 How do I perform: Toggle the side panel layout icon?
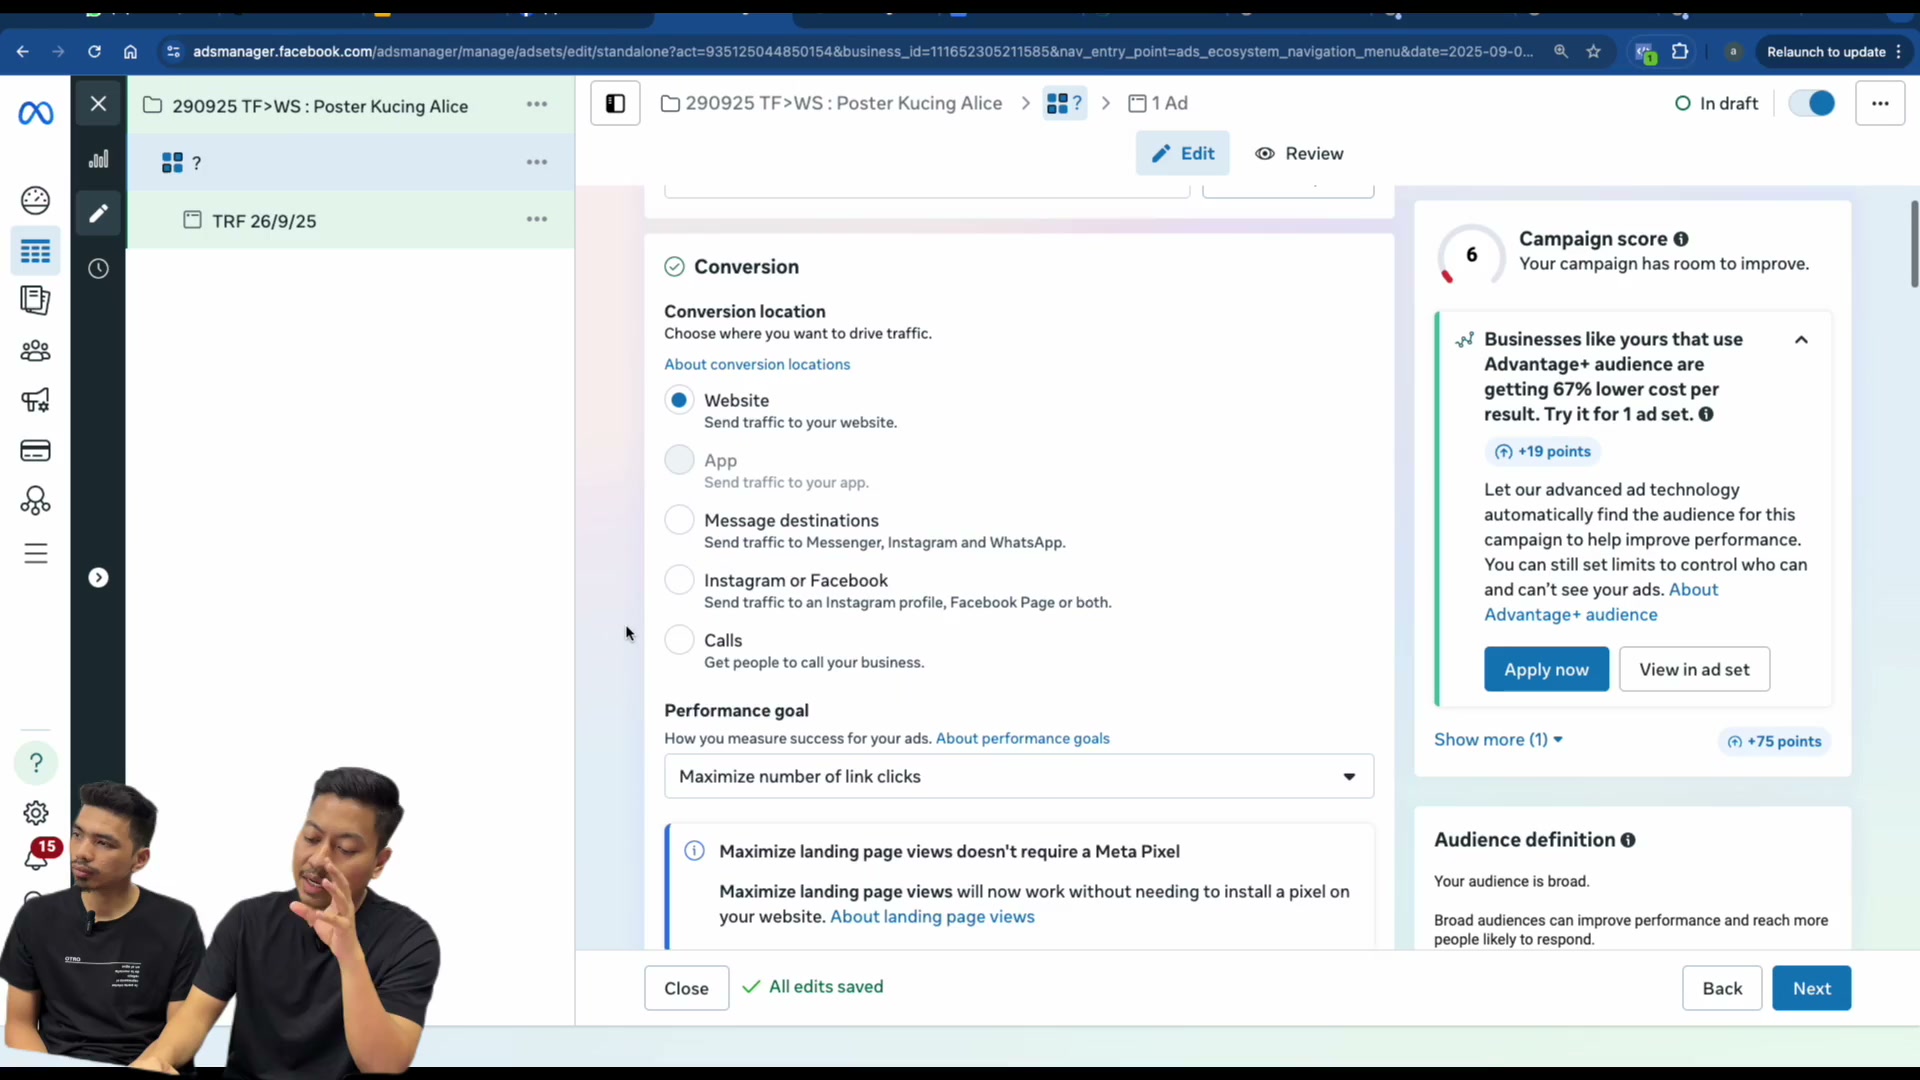pyautogui.click(x=615, y=103)
